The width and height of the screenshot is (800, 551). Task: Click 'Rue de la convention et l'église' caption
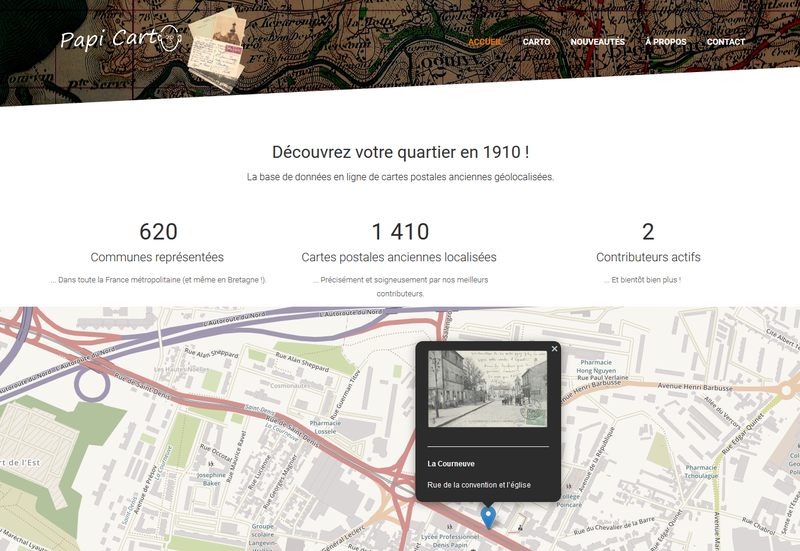pos(478,485)
